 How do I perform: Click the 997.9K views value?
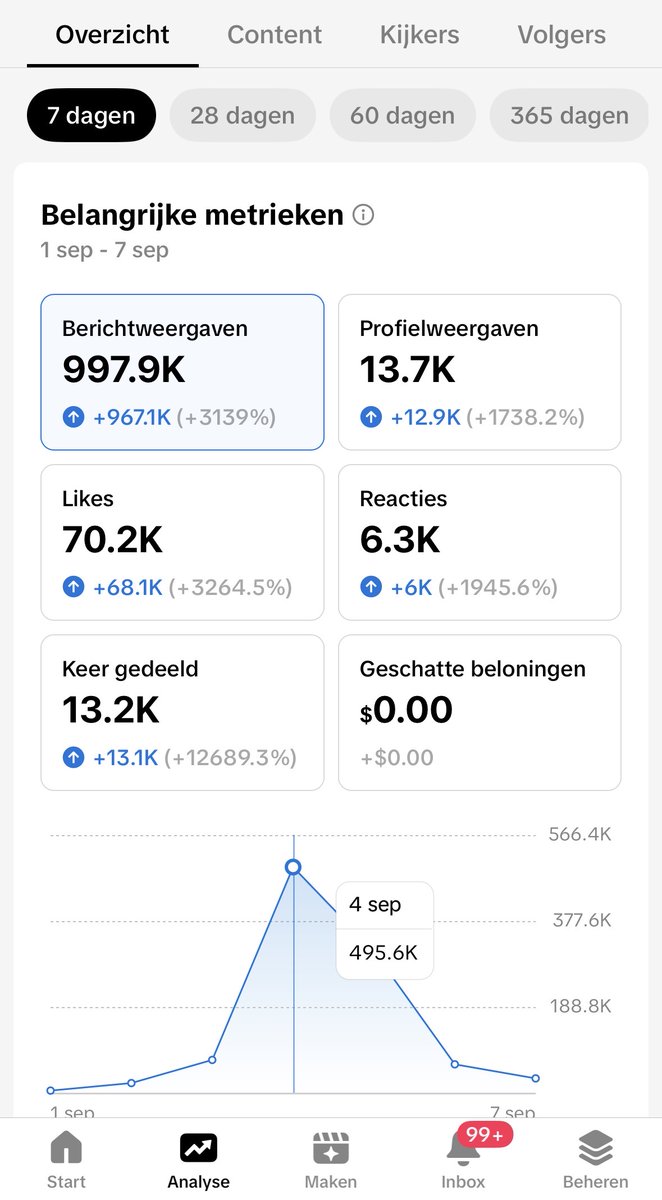[124, 370]
